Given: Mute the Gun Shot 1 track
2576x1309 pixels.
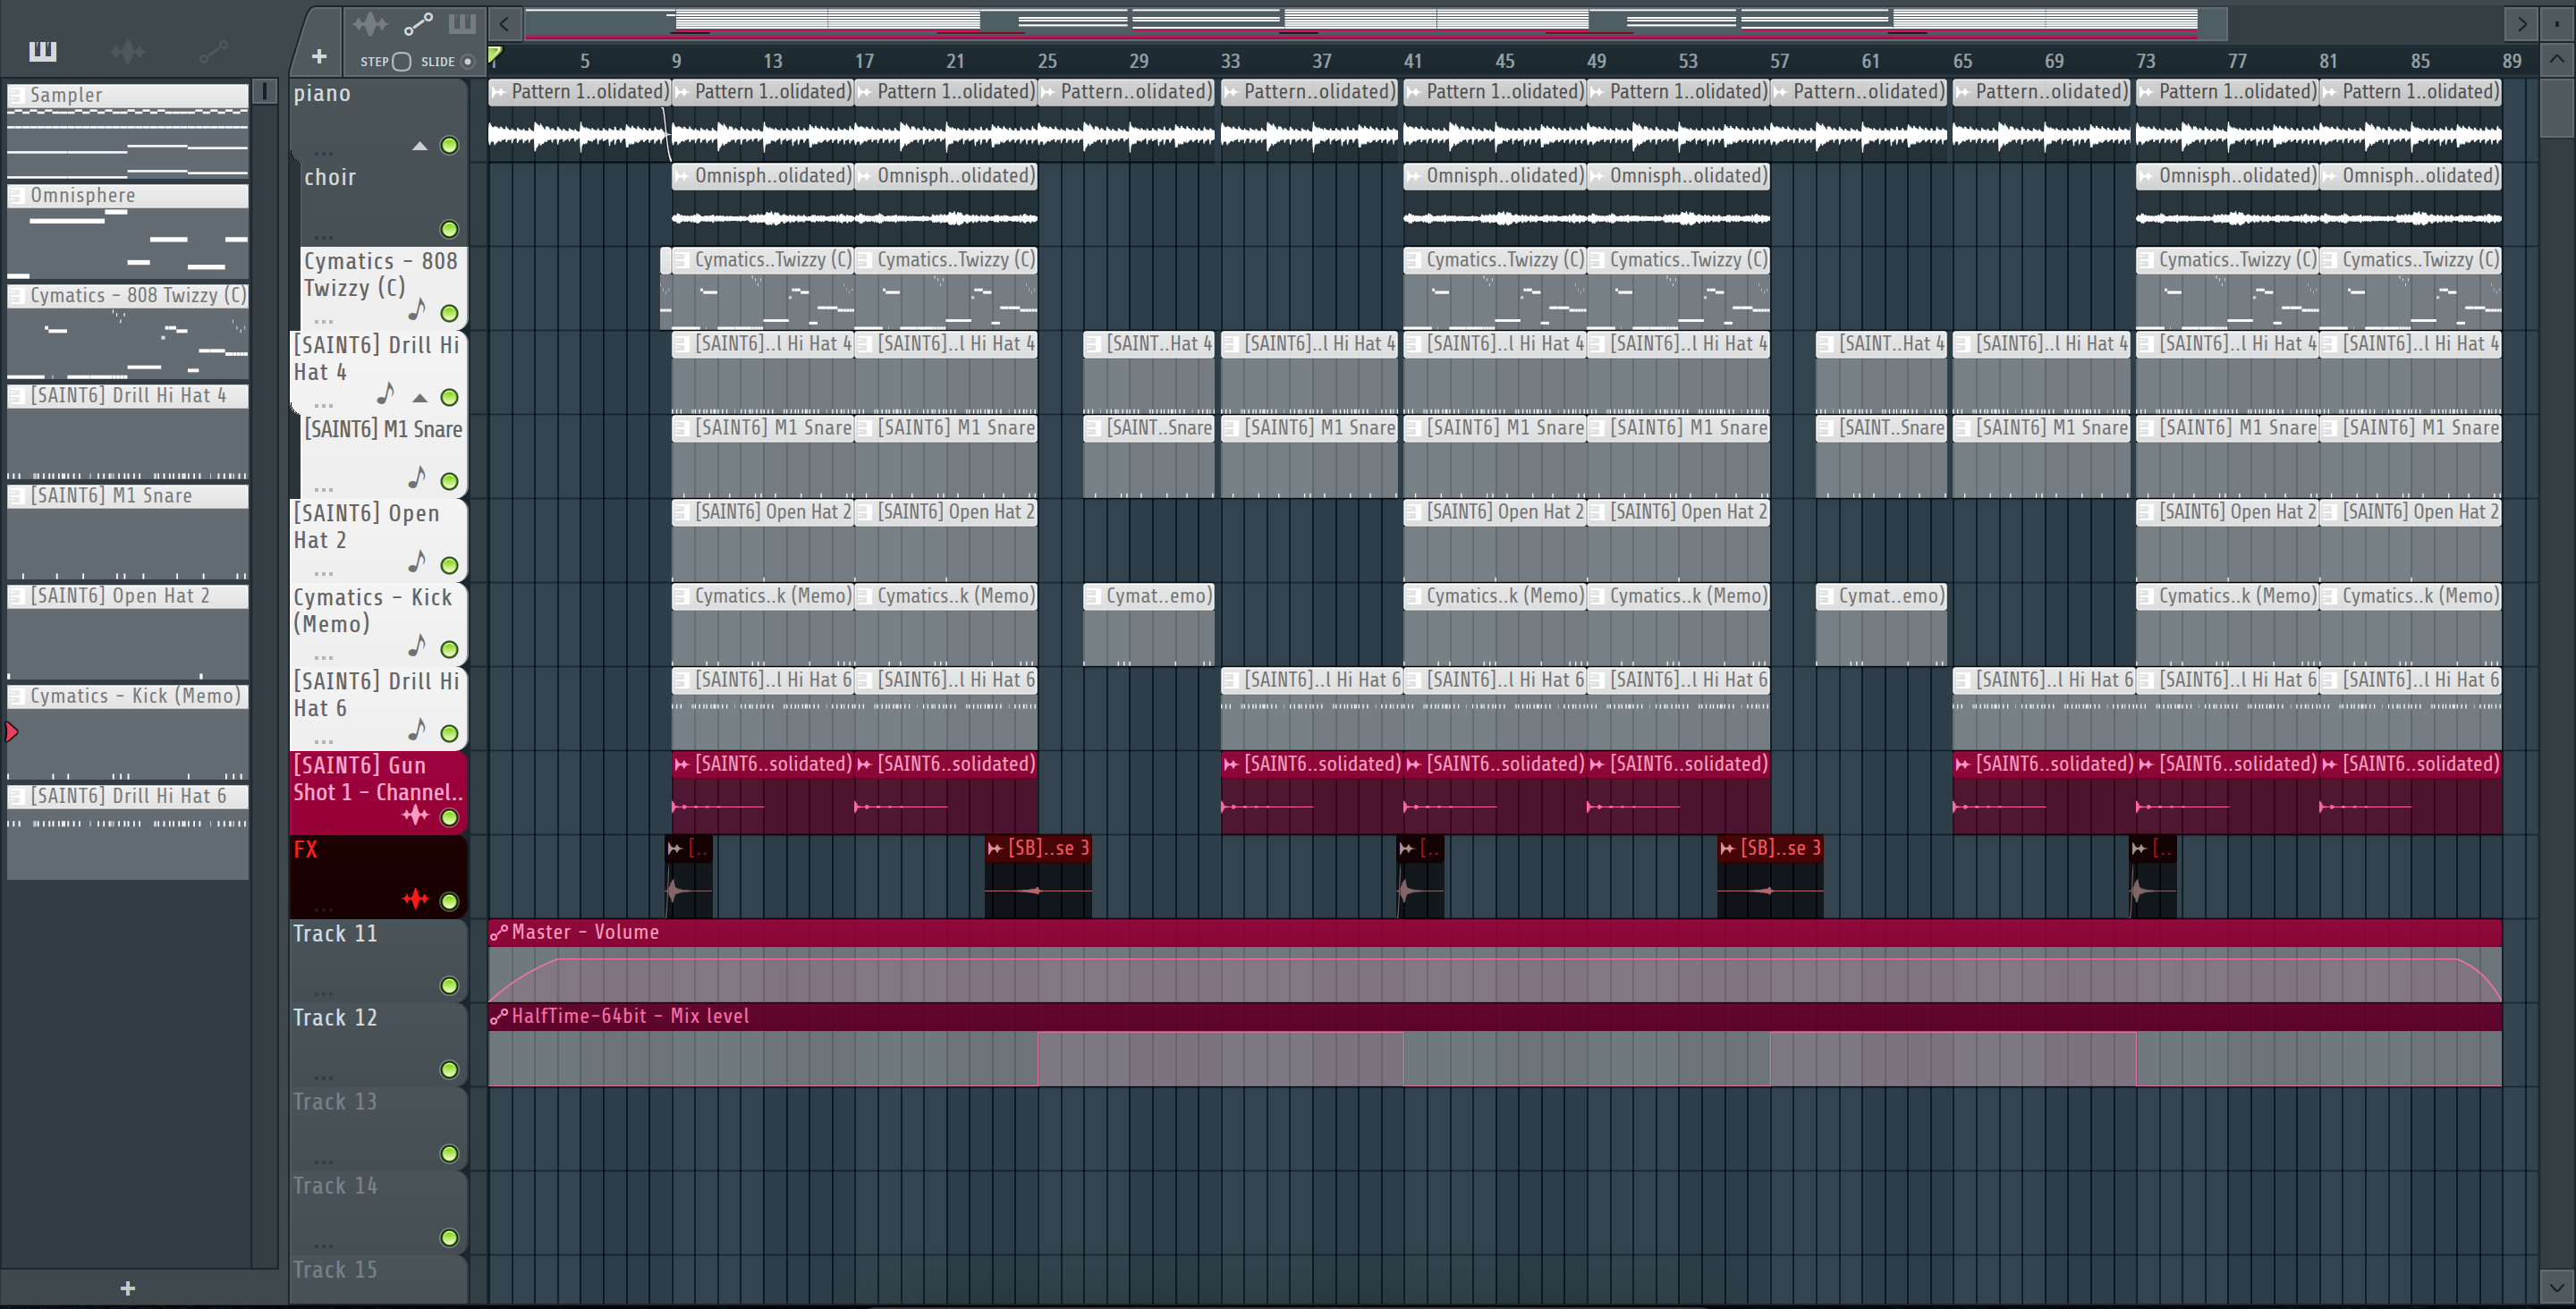Looking at the screenshot, I should pos(450,818).
